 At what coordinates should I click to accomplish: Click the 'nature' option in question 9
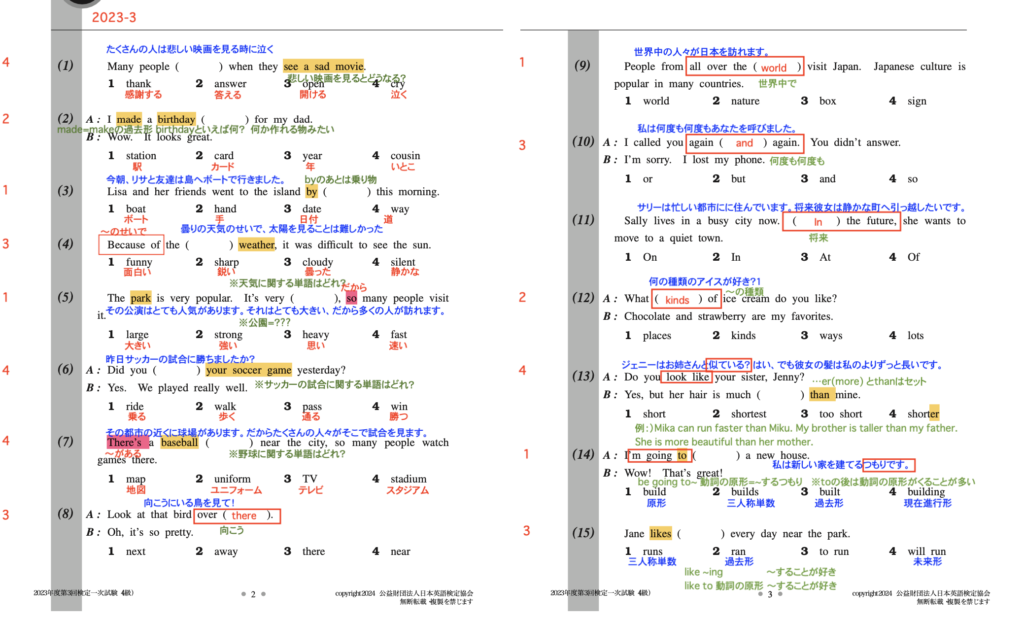tap(745, 101)
